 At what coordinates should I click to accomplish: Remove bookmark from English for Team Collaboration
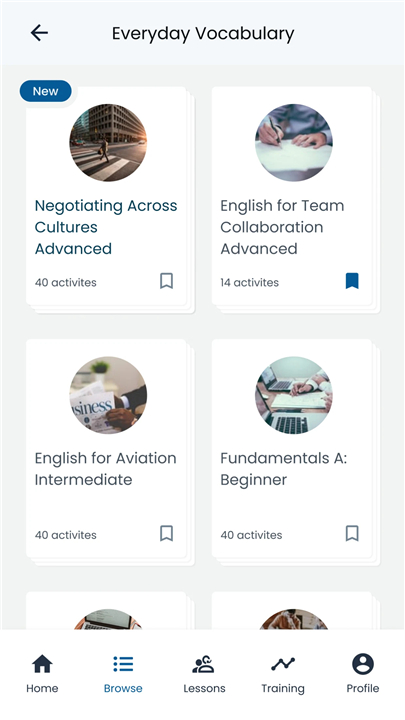point(352,281)
